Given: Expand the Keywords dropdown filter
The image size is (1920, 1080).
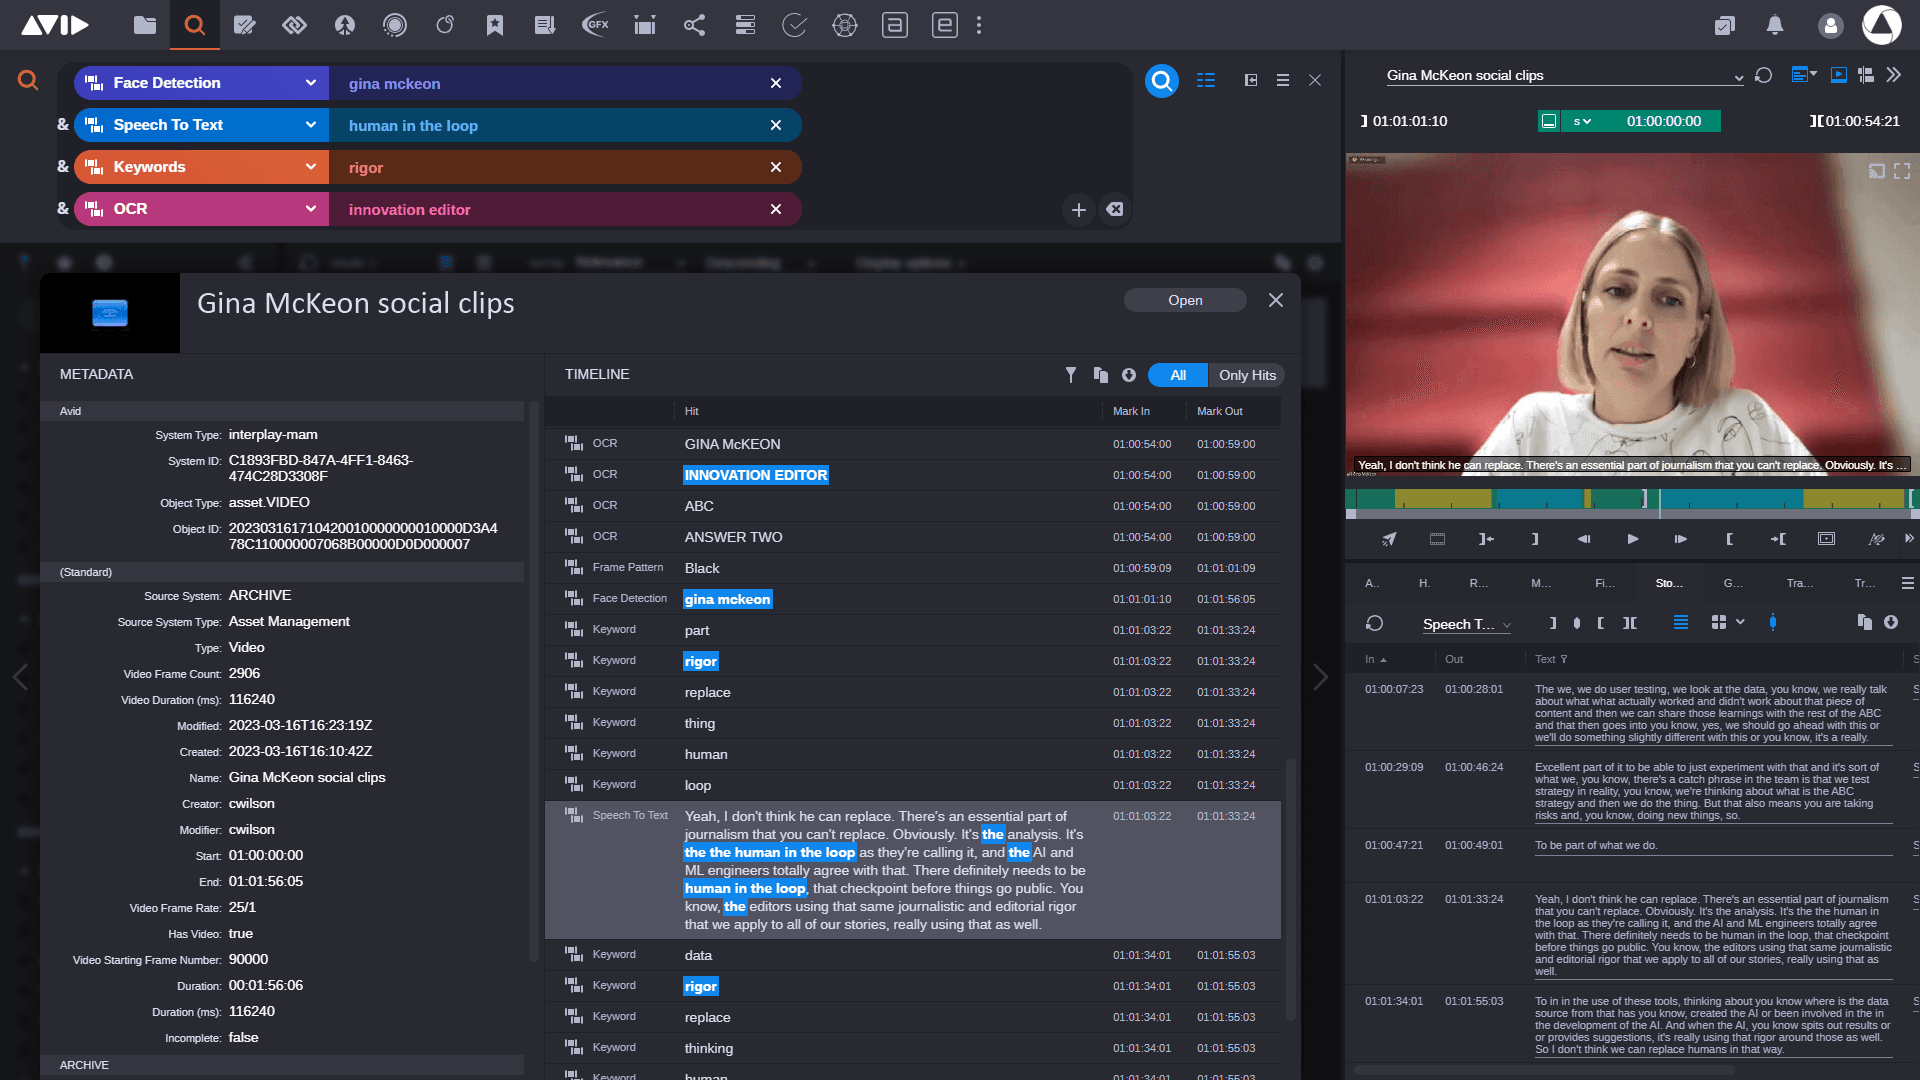Looking at the screenshot, I should pyautogui.click(x=311, y=166).
